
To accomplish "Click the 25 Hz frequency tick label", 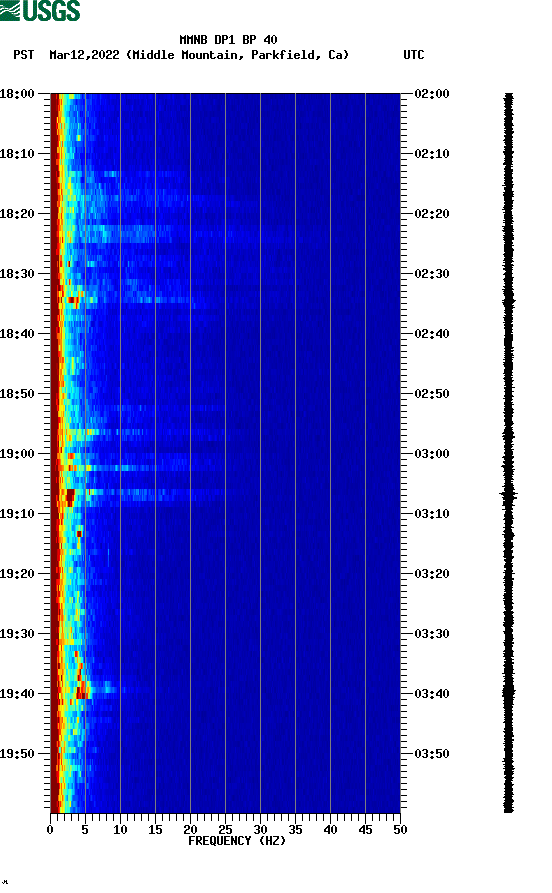I will [x=226, y=830].
